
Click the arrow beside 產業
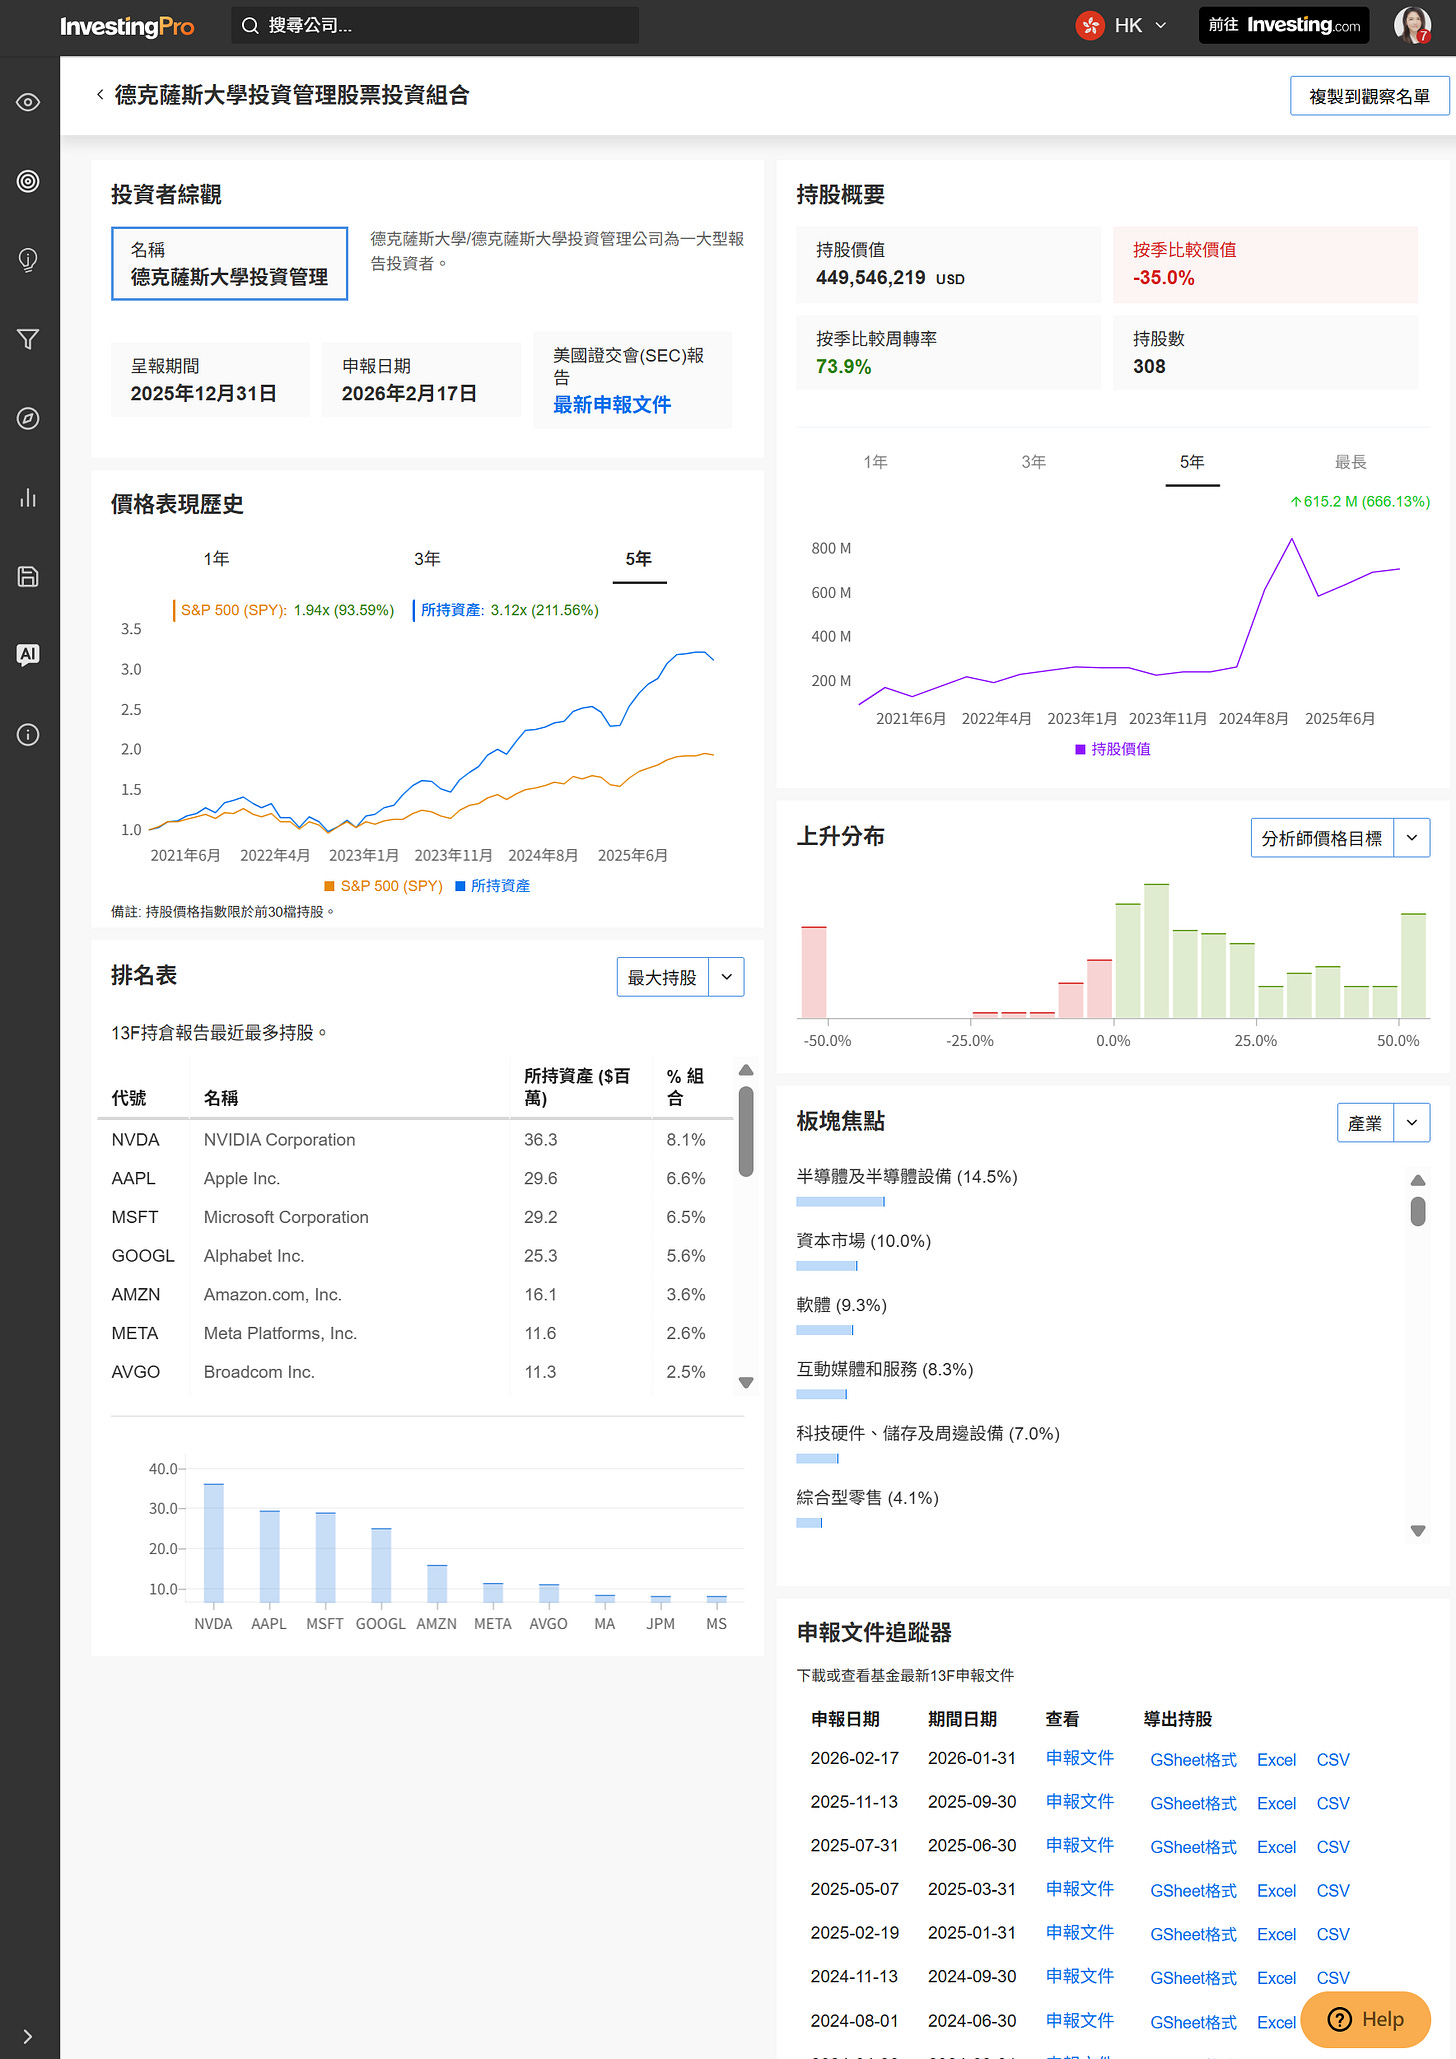click(1412, 1123)
